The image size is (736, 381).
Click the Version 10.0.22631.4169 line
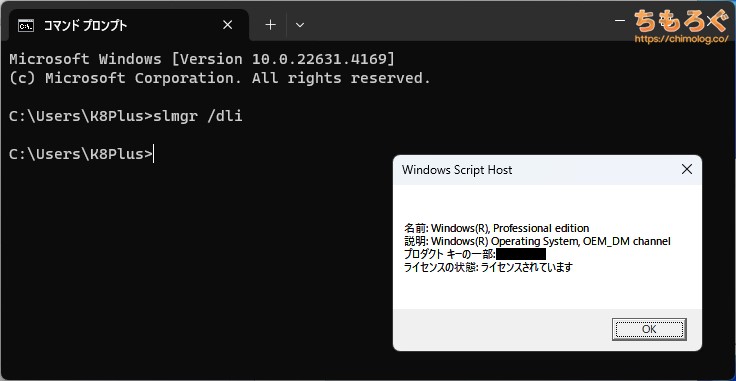(202, 59)
